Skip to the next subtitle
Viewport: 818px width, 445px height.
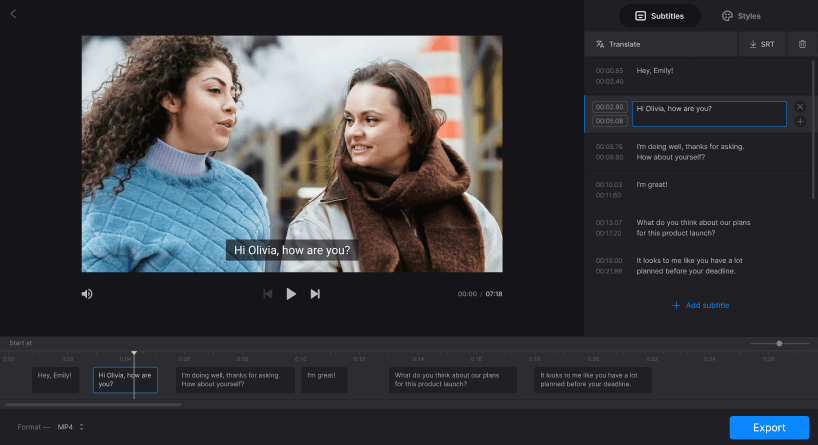[315, 294]
